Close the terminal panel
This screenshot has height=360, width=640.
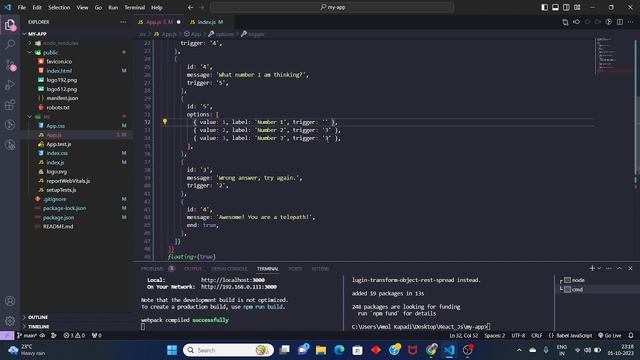tap(630, 268)
